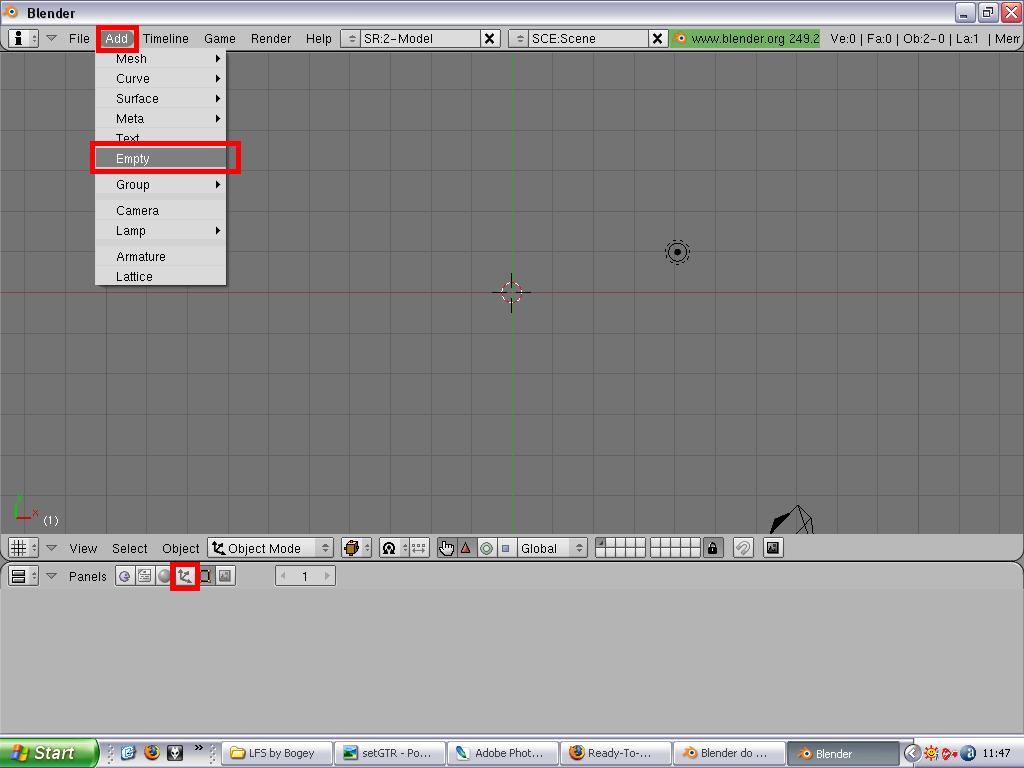Open the SCE:Scene selector dropdown
This screenshot has width=1024, height=768.
pyautogui.click(x=519, y=39)
